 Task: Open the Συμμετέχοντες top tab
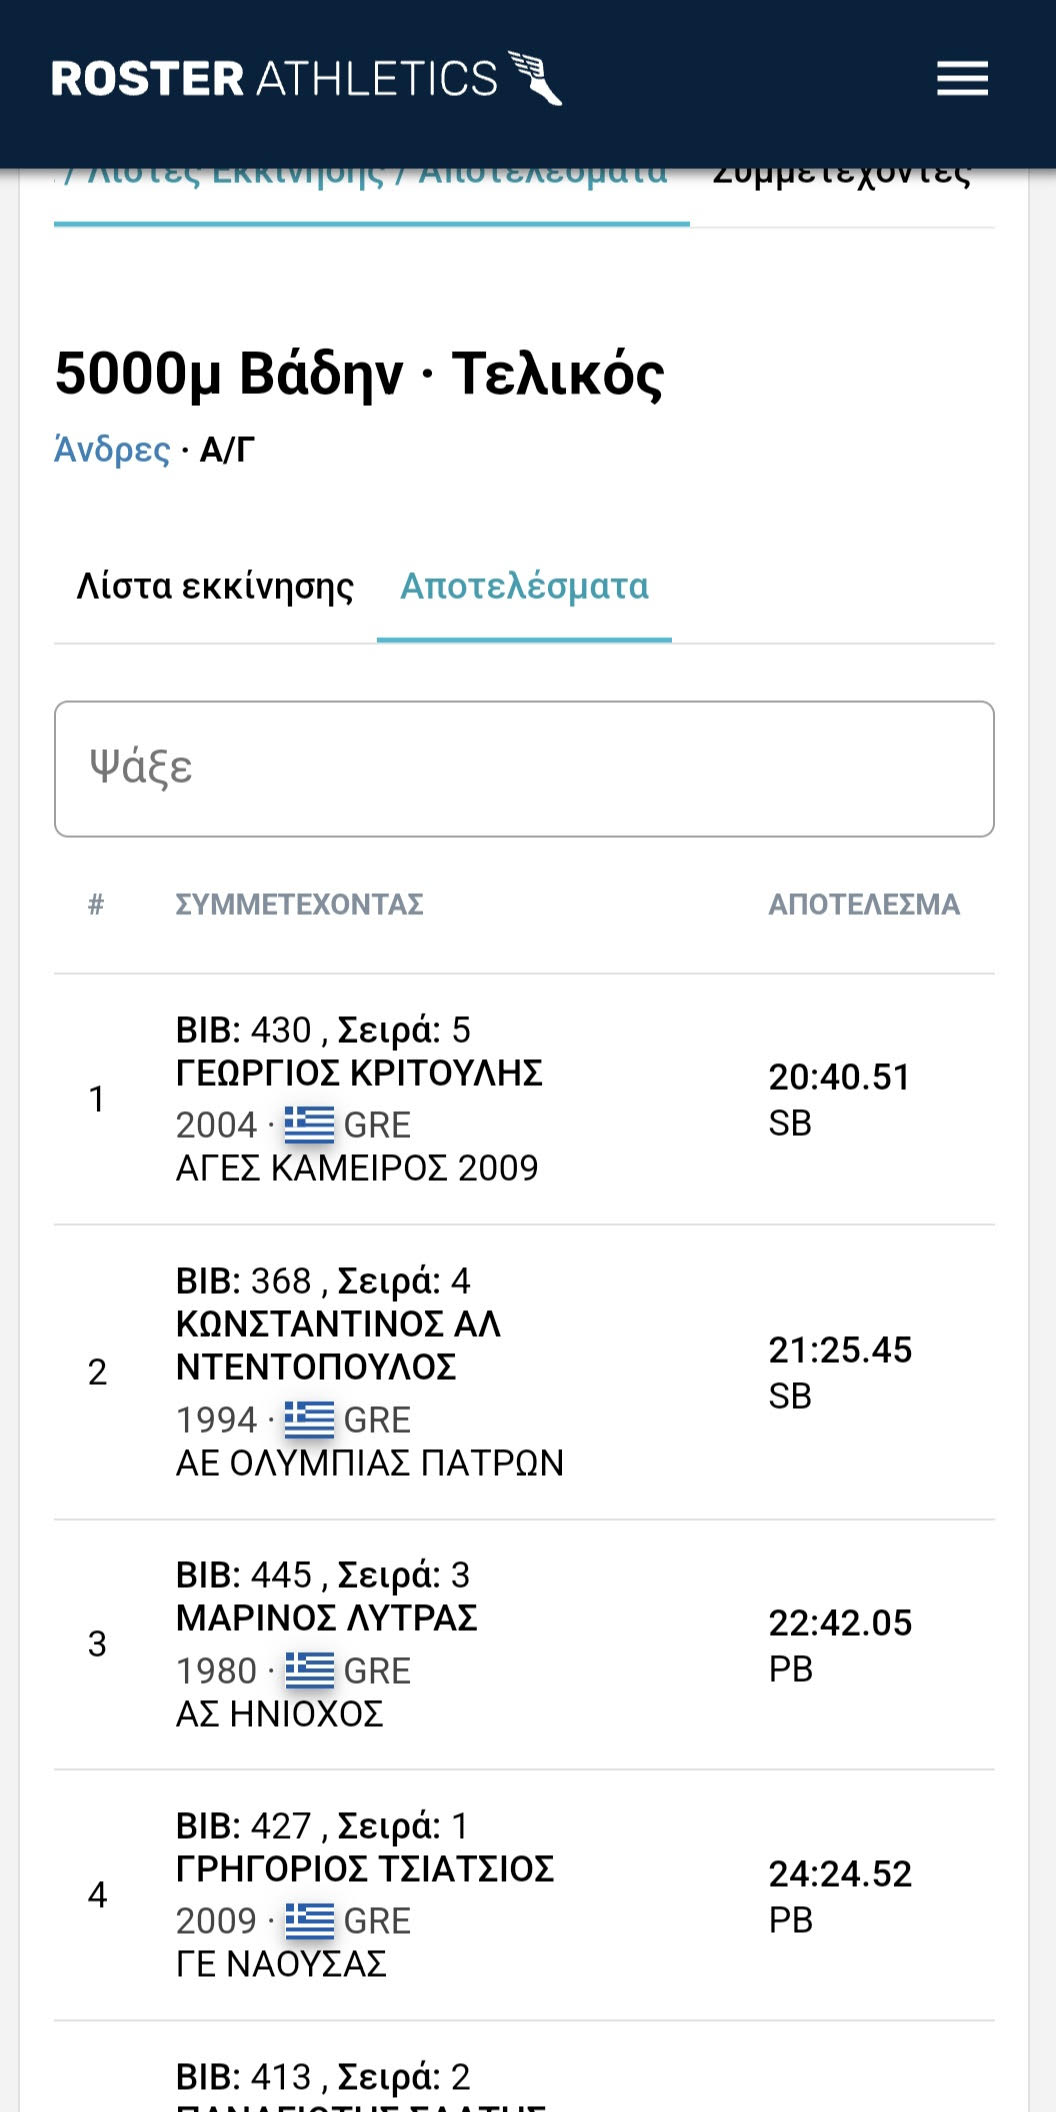841,180
